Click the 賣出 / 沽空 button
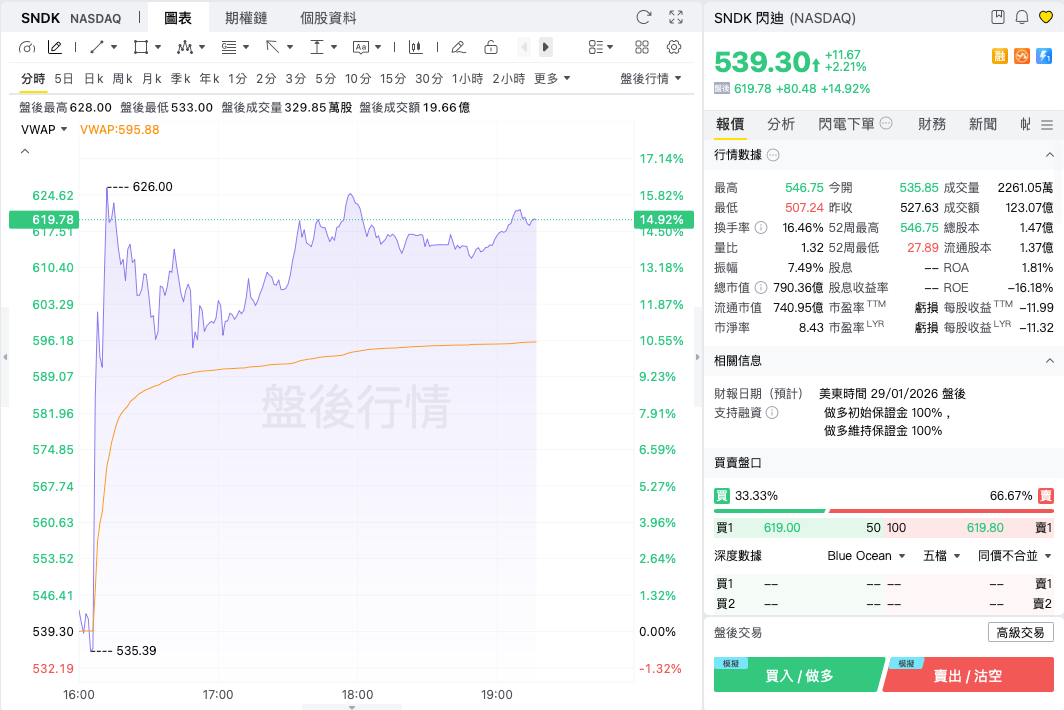 tap(968, 675)
